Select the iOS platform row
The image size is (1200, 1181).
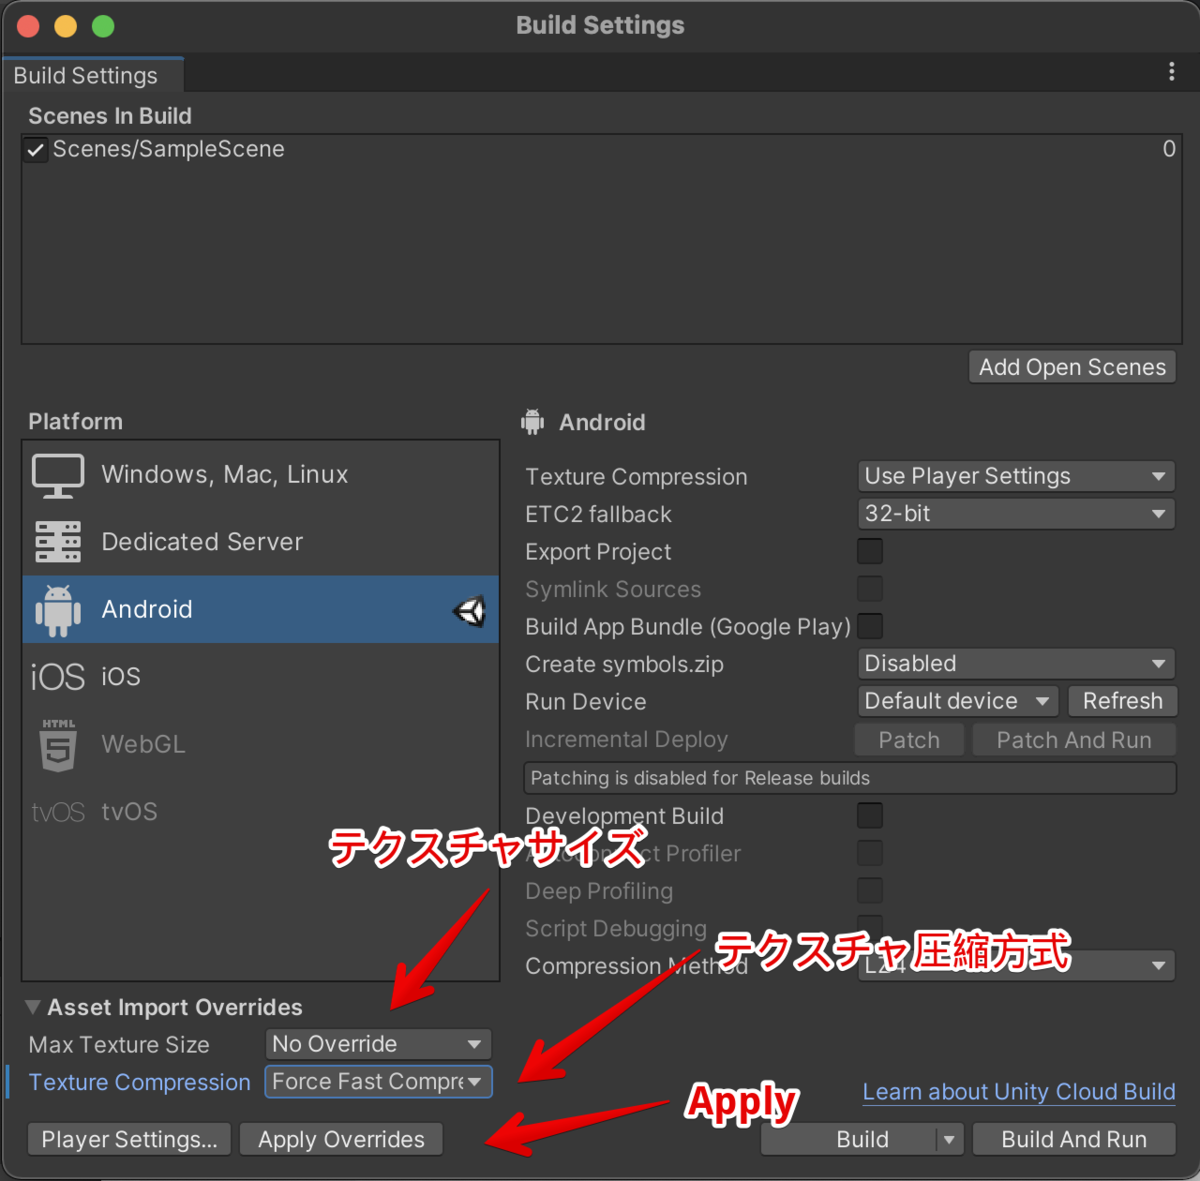coord(261,677)
